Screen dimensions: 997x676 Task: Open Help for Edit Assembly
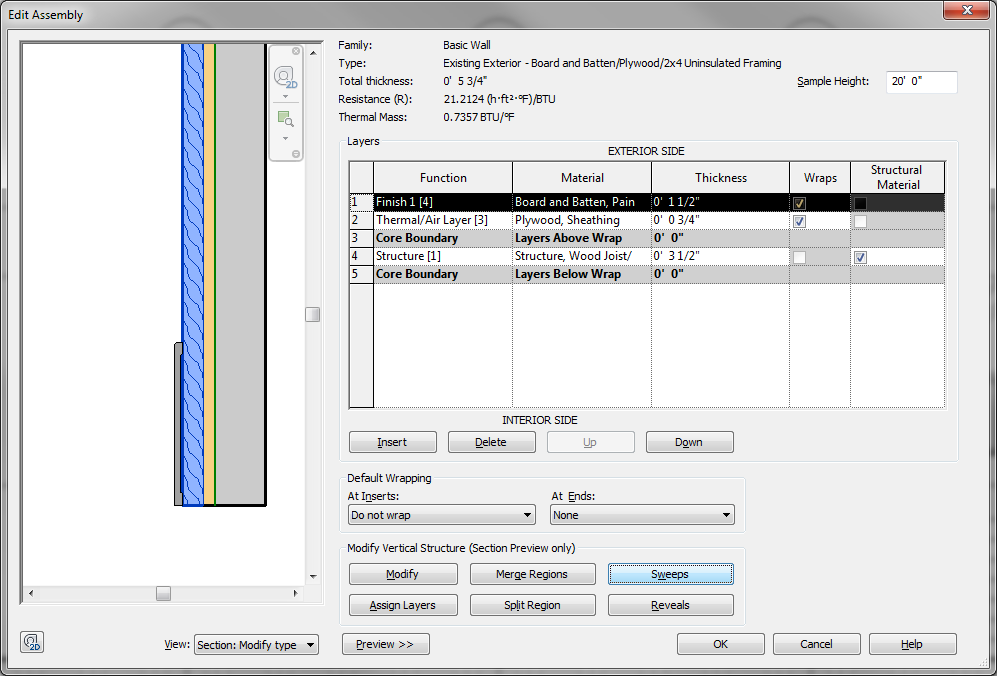point(912,644)
